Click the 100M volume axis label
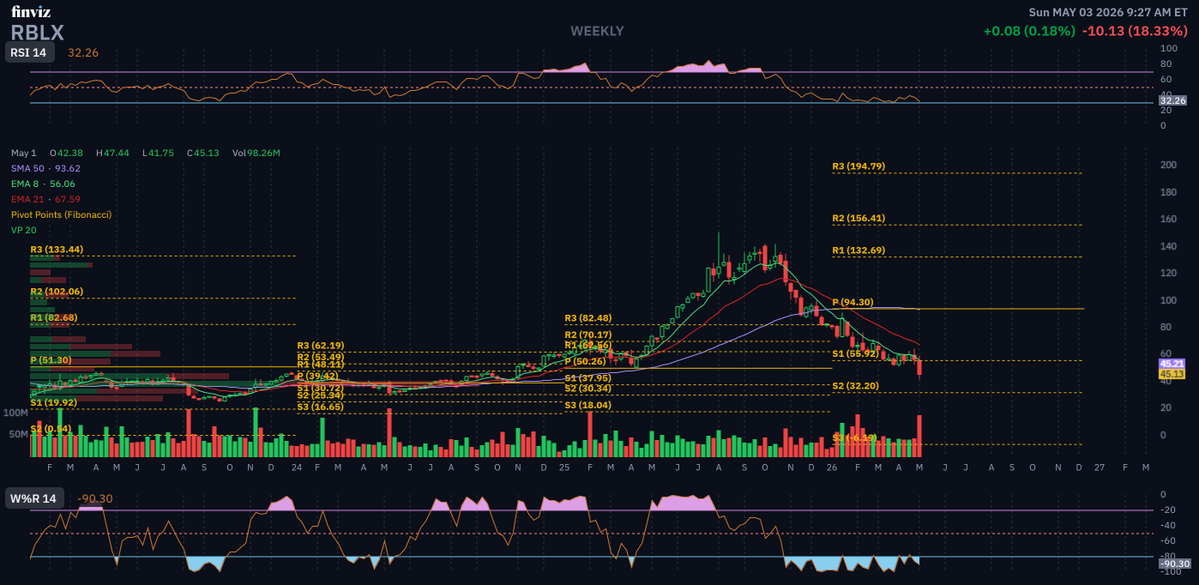This screenshot has width=1199, height=585. (15, 412)
